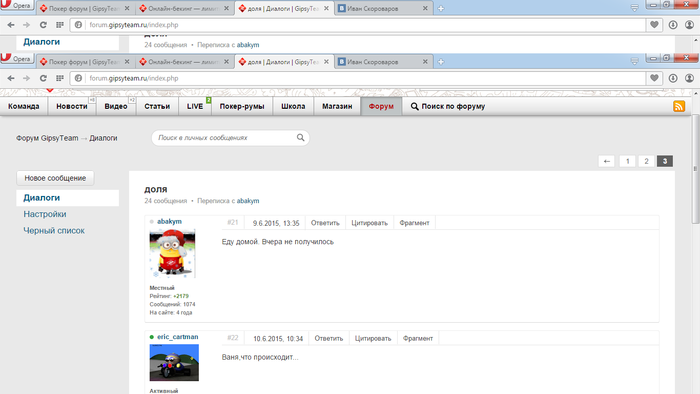Go to page 2 of the dialog
Viewport: 700px width, 394px height.
[x=646, y=161]
